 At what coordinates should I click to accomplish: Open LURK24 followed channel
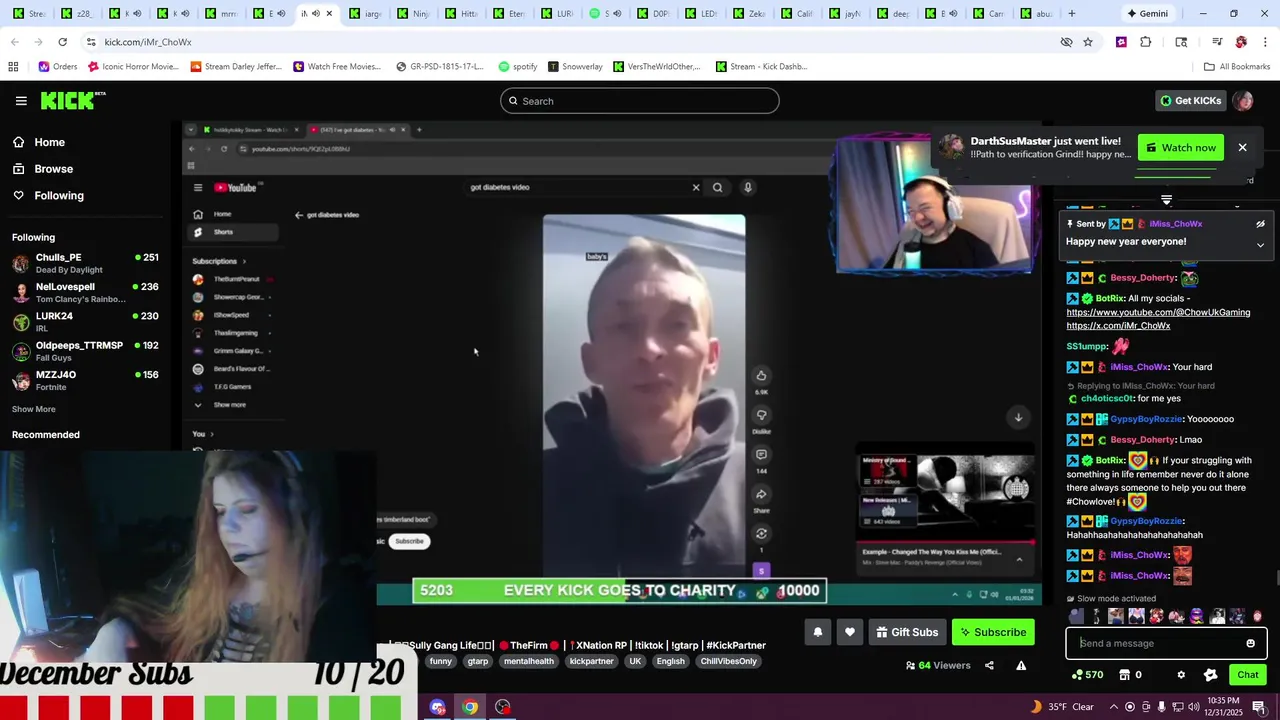[85, 321]
